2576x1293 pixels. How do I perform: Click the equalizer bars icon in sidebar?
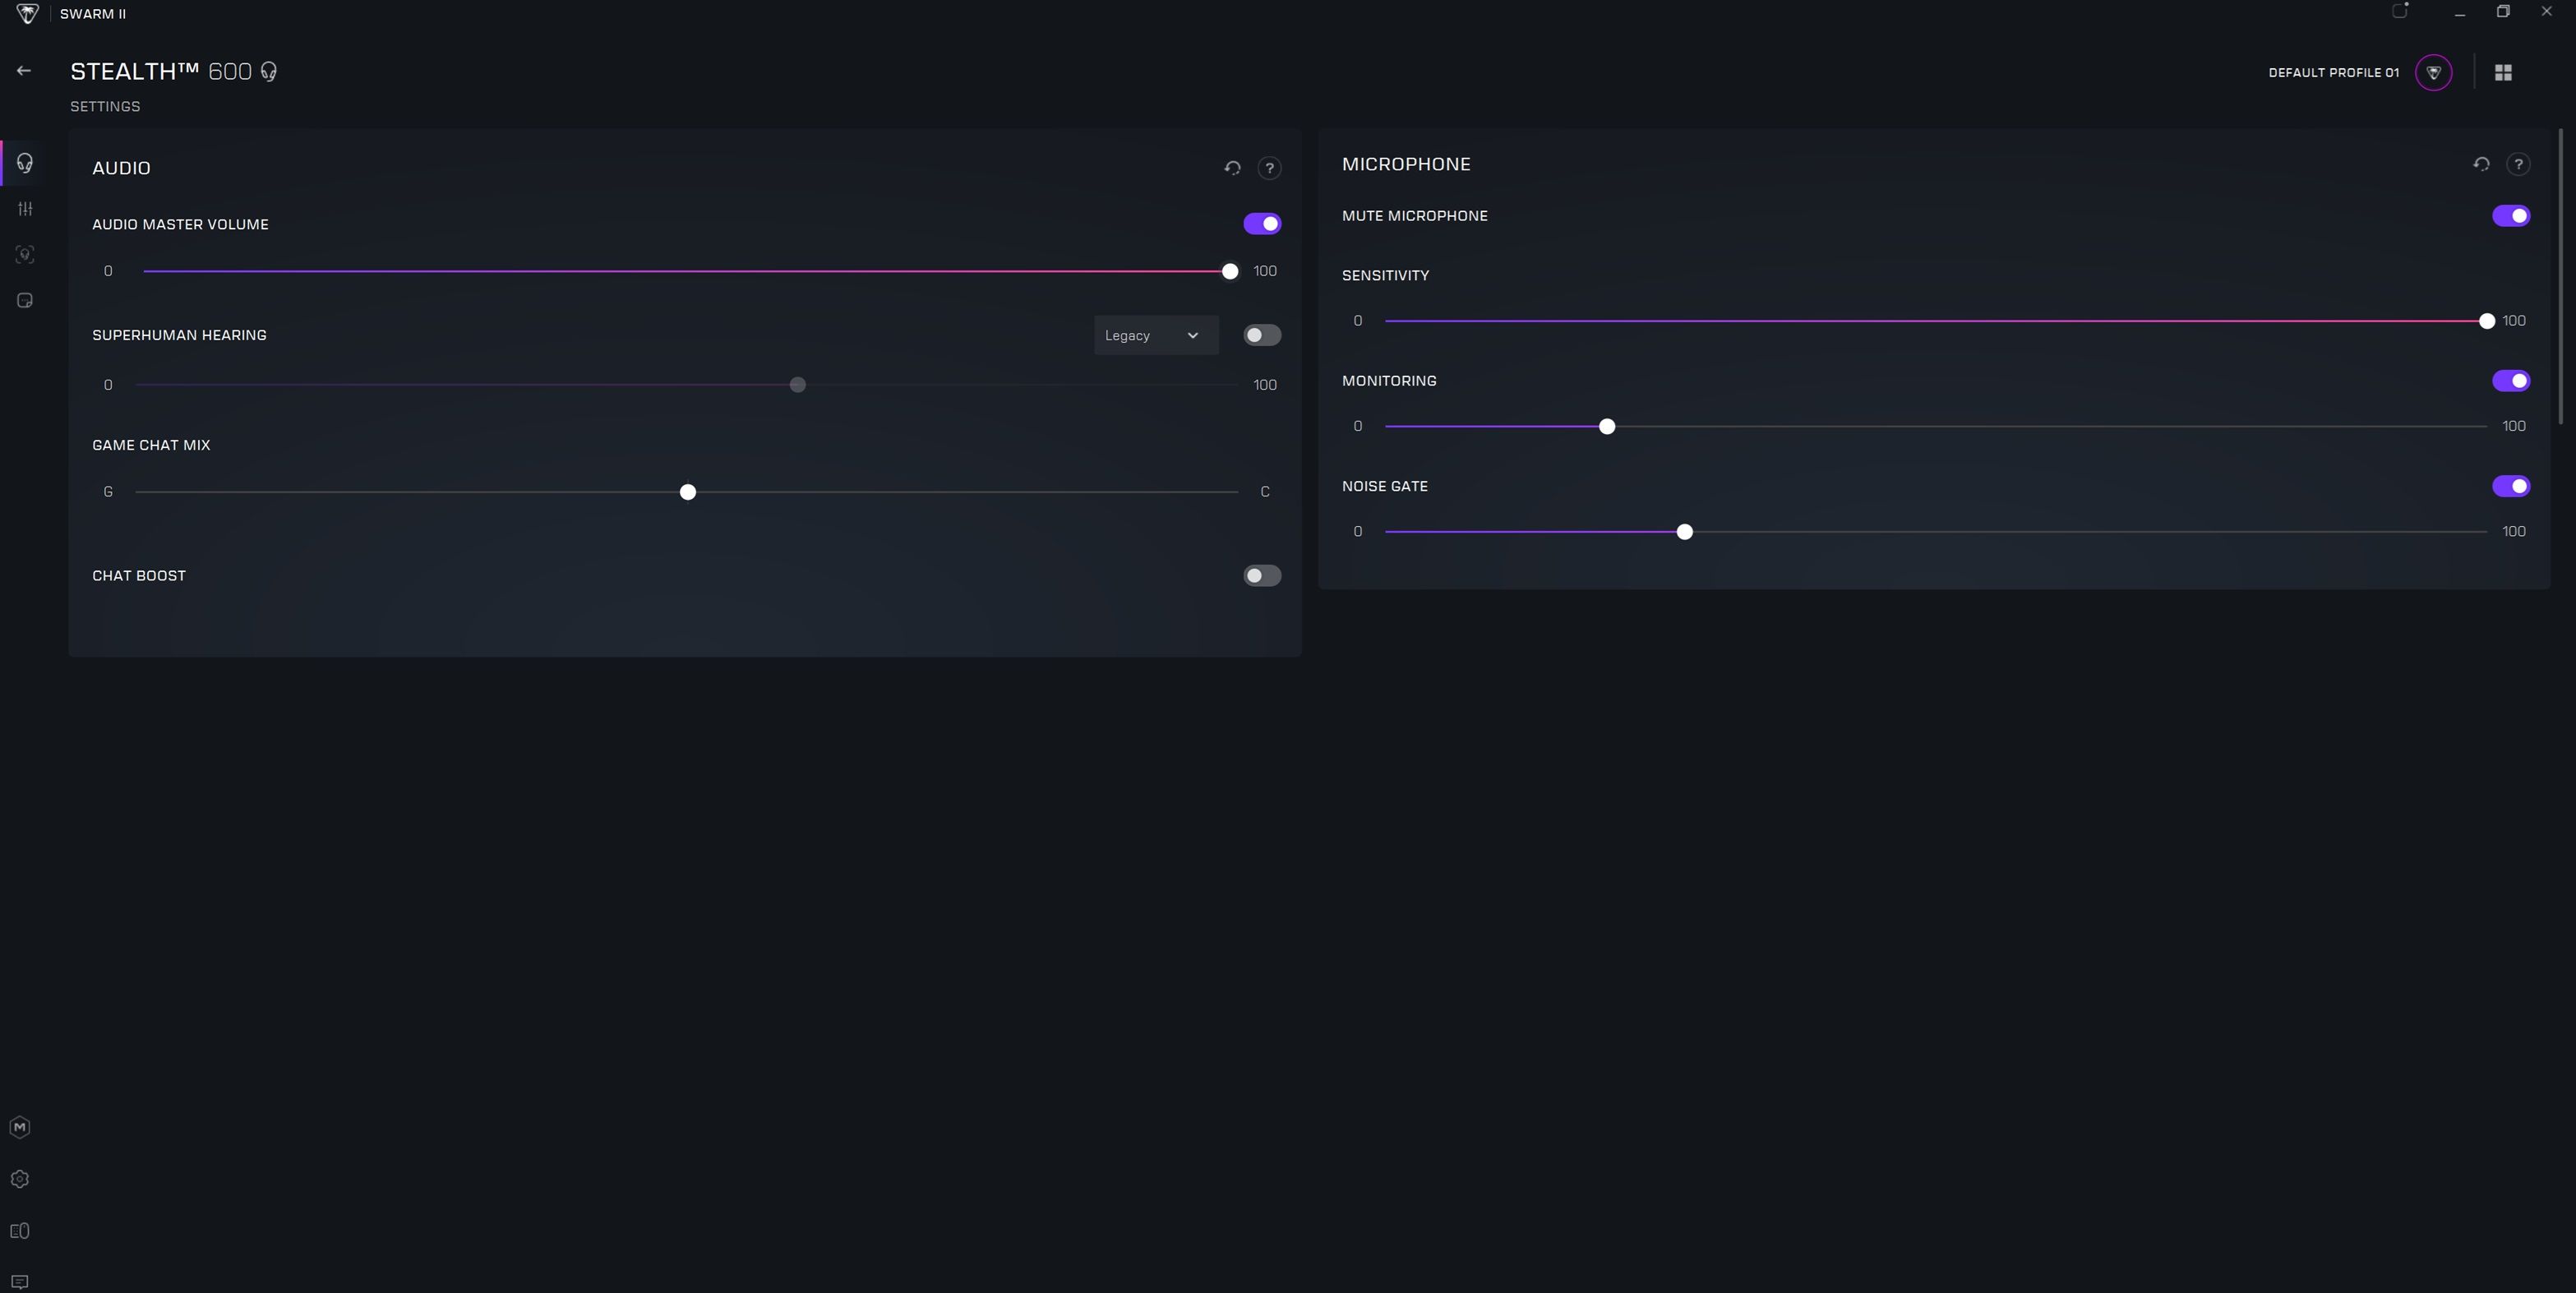(x=23, y=208)
